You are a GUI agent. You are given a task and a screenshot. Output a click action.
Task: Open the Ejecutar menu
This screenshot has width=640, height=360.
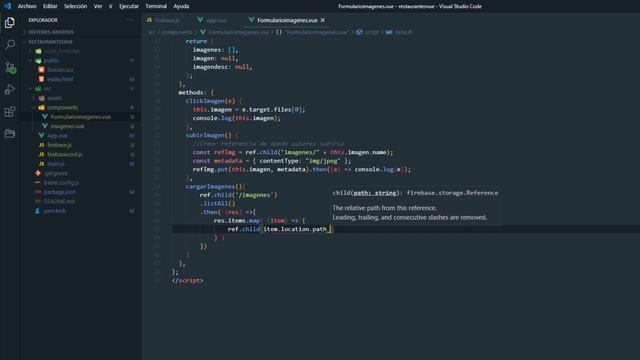tap(129, 6)
